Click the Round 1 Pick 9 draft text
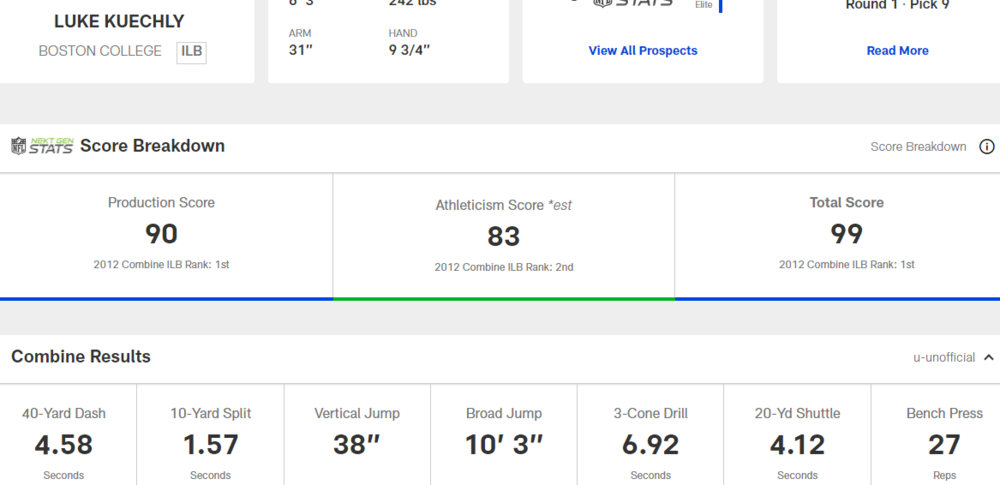The image size is (1000, 485). [897, 5]
